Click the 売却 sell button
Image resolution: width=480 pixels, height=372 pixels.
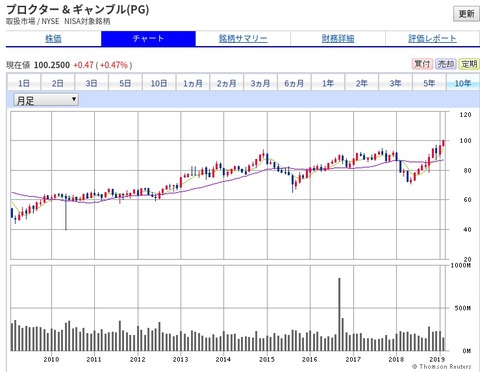446,64
